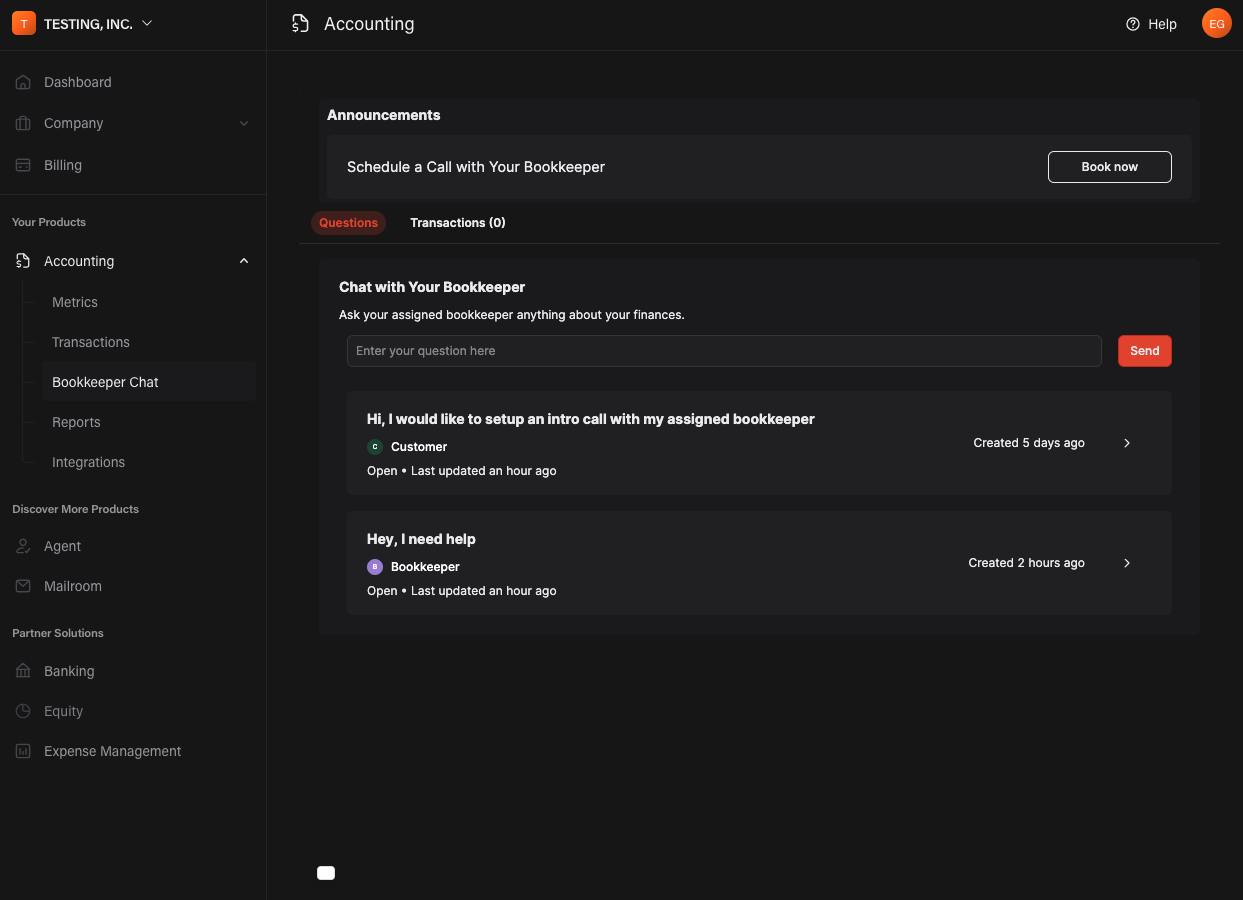
Task: Click the Agent person icon
Action: (x=23, y=546)
